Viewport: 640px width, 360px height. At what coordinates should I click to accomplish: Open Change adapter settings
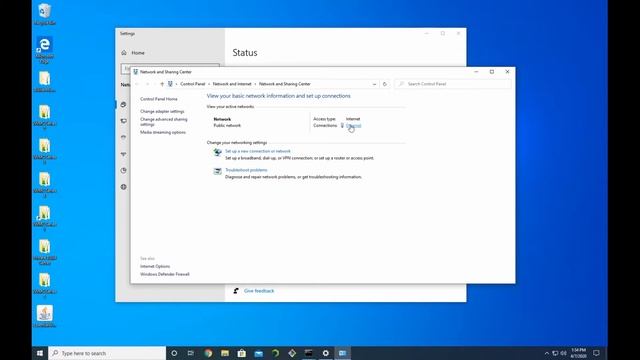[162, 111]
